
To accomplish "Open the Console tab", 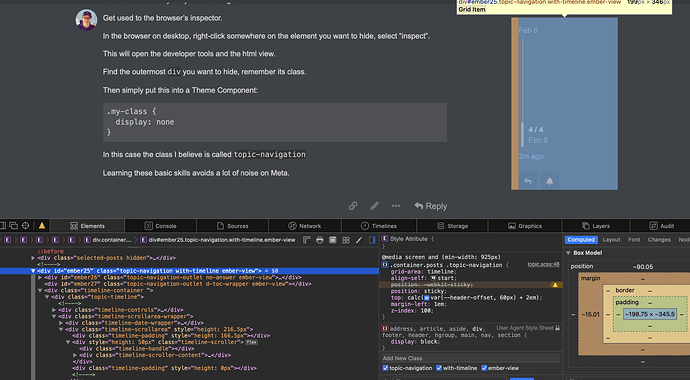I will 160,226.
